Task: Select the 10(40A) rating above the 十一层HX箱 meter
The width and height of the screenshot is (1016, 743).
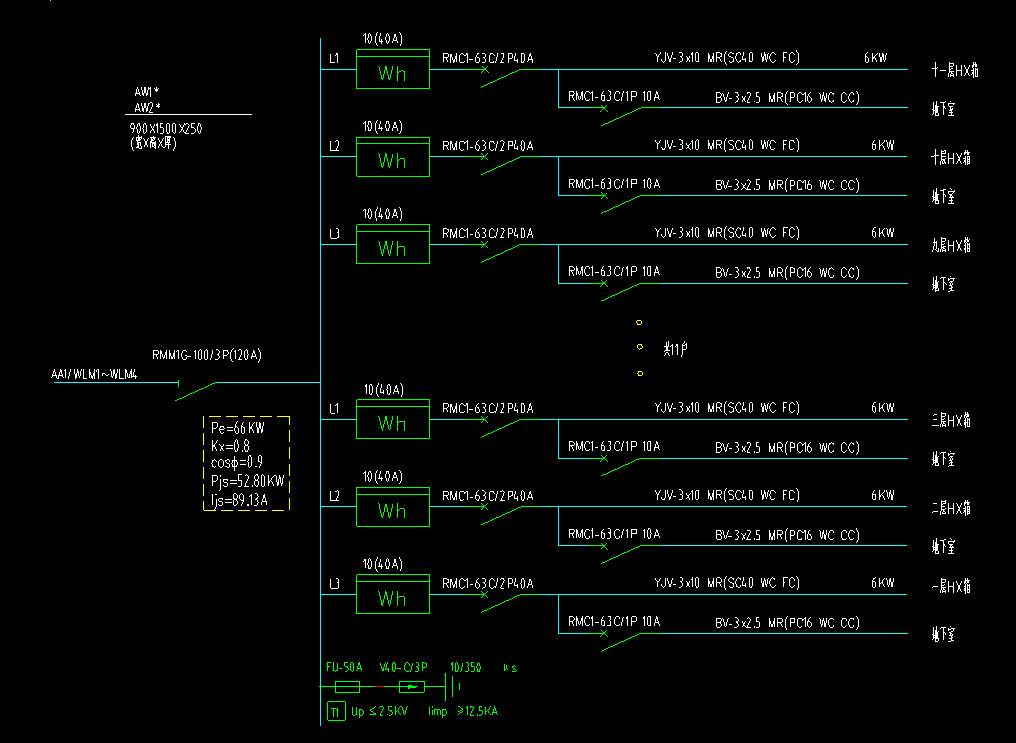Action: [x=383, y=39]
